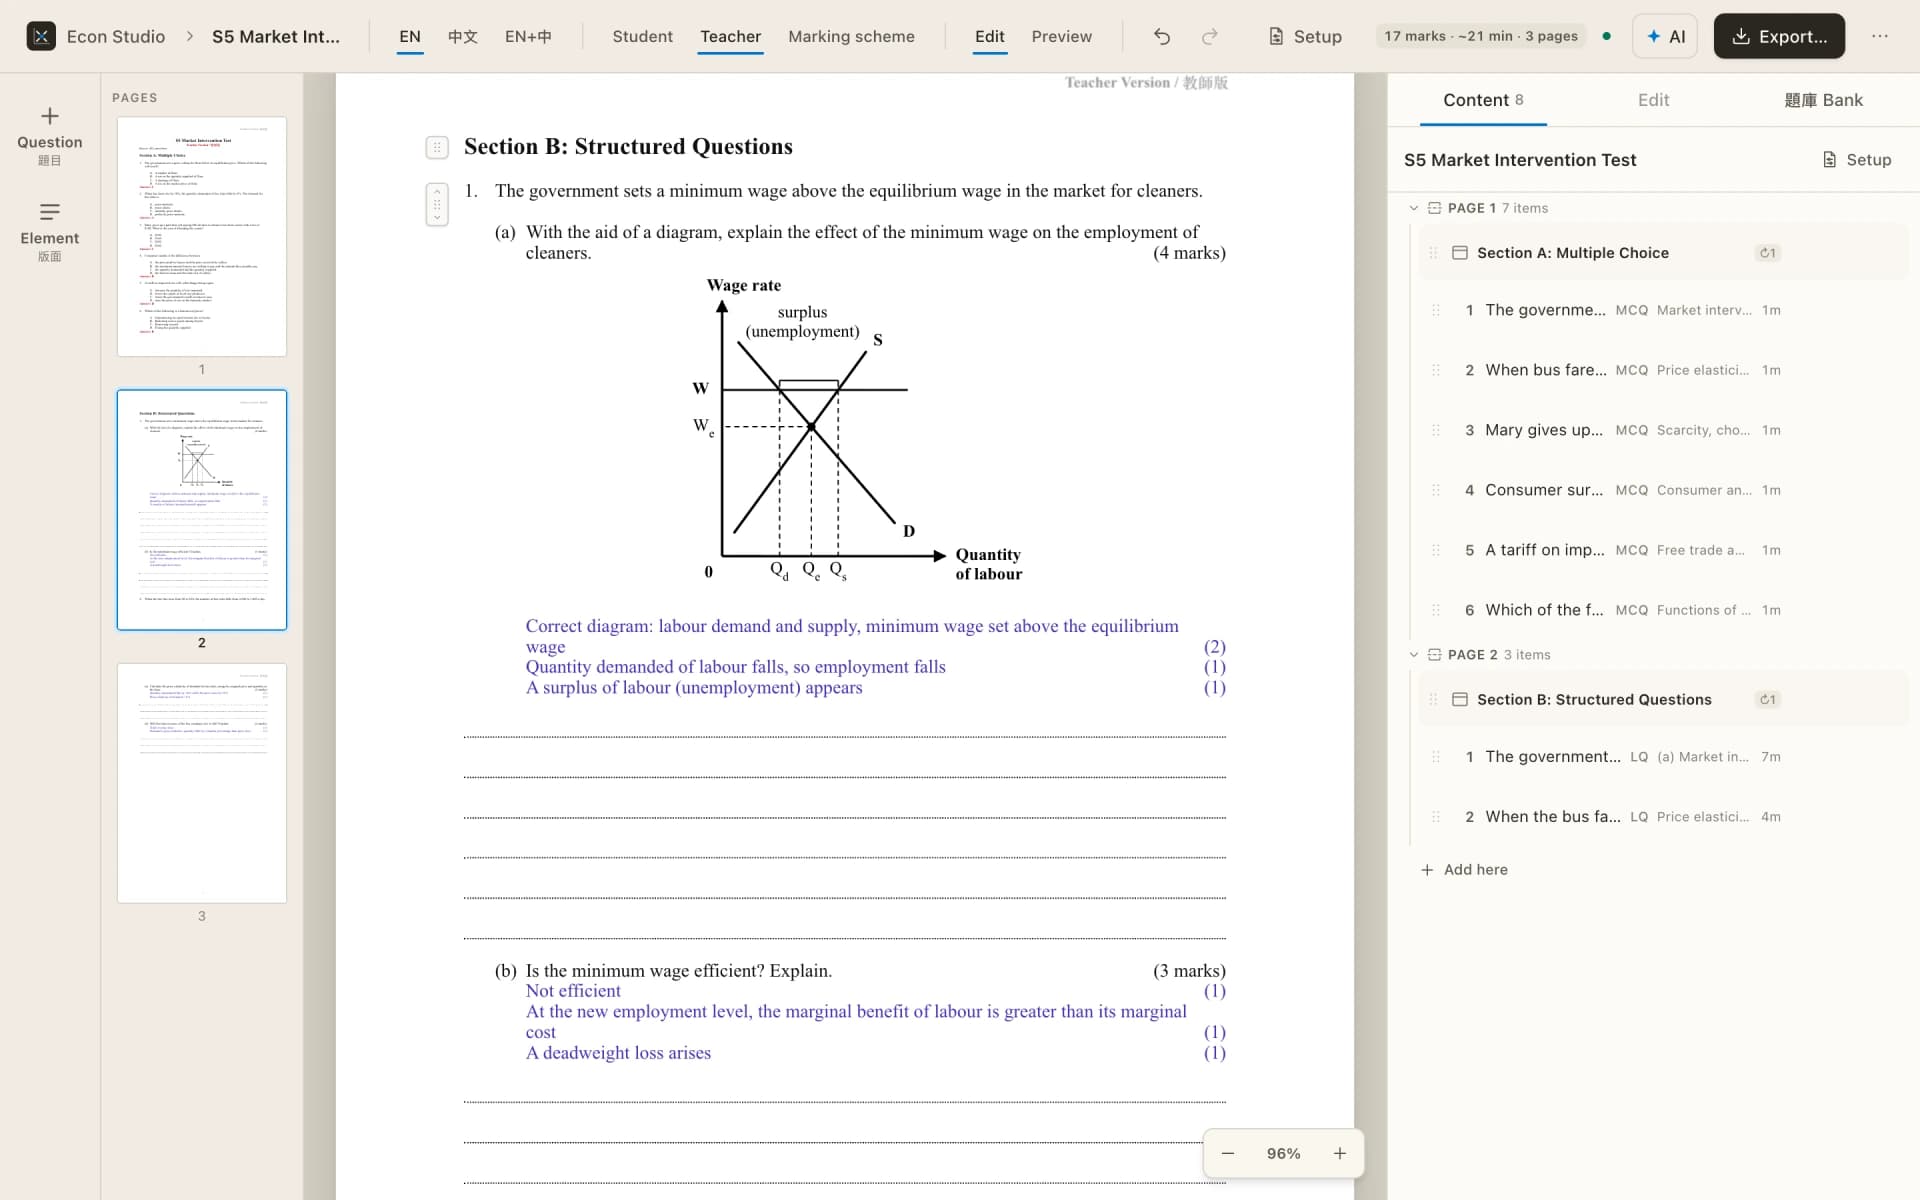Screen dimensions: 1920x1200
Task: Grab the handle of 'Consumer sur...' row
Action: (x=1436, y=490)
